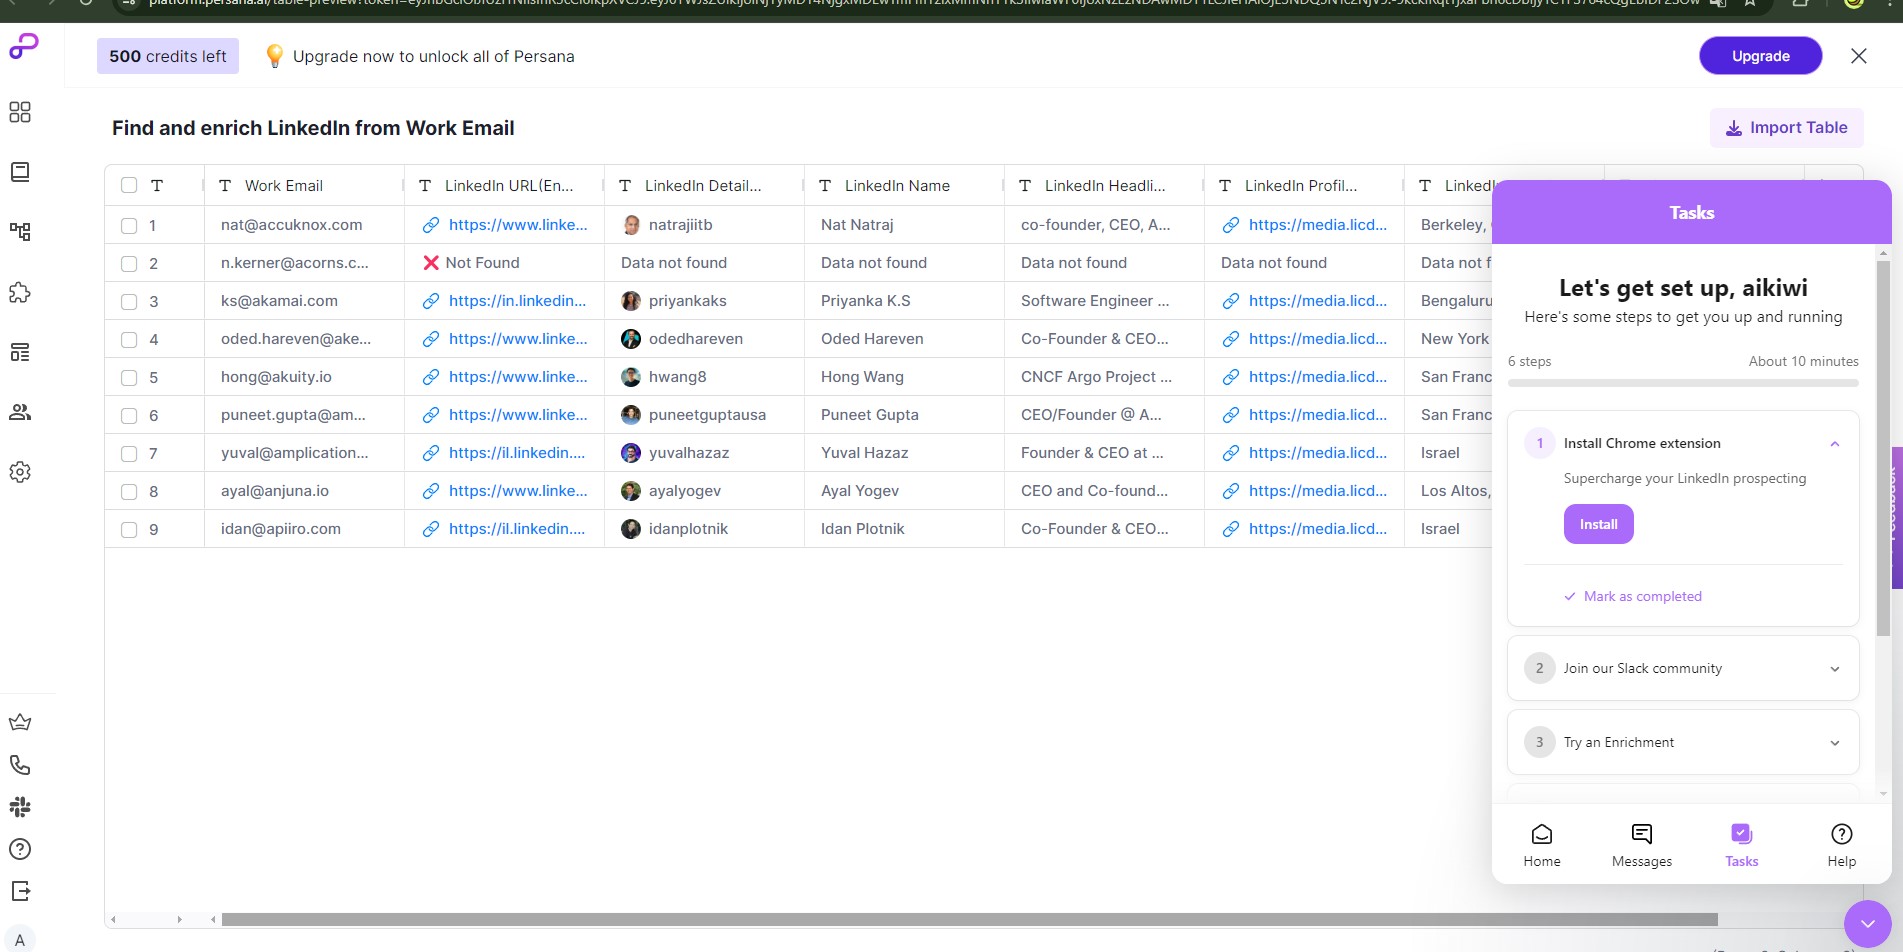Open LinkedIn URL link for ks@akamai.com row
The width and height of the screenshot is (1903, 952).
pyautogui.click(x=517, y=301)
